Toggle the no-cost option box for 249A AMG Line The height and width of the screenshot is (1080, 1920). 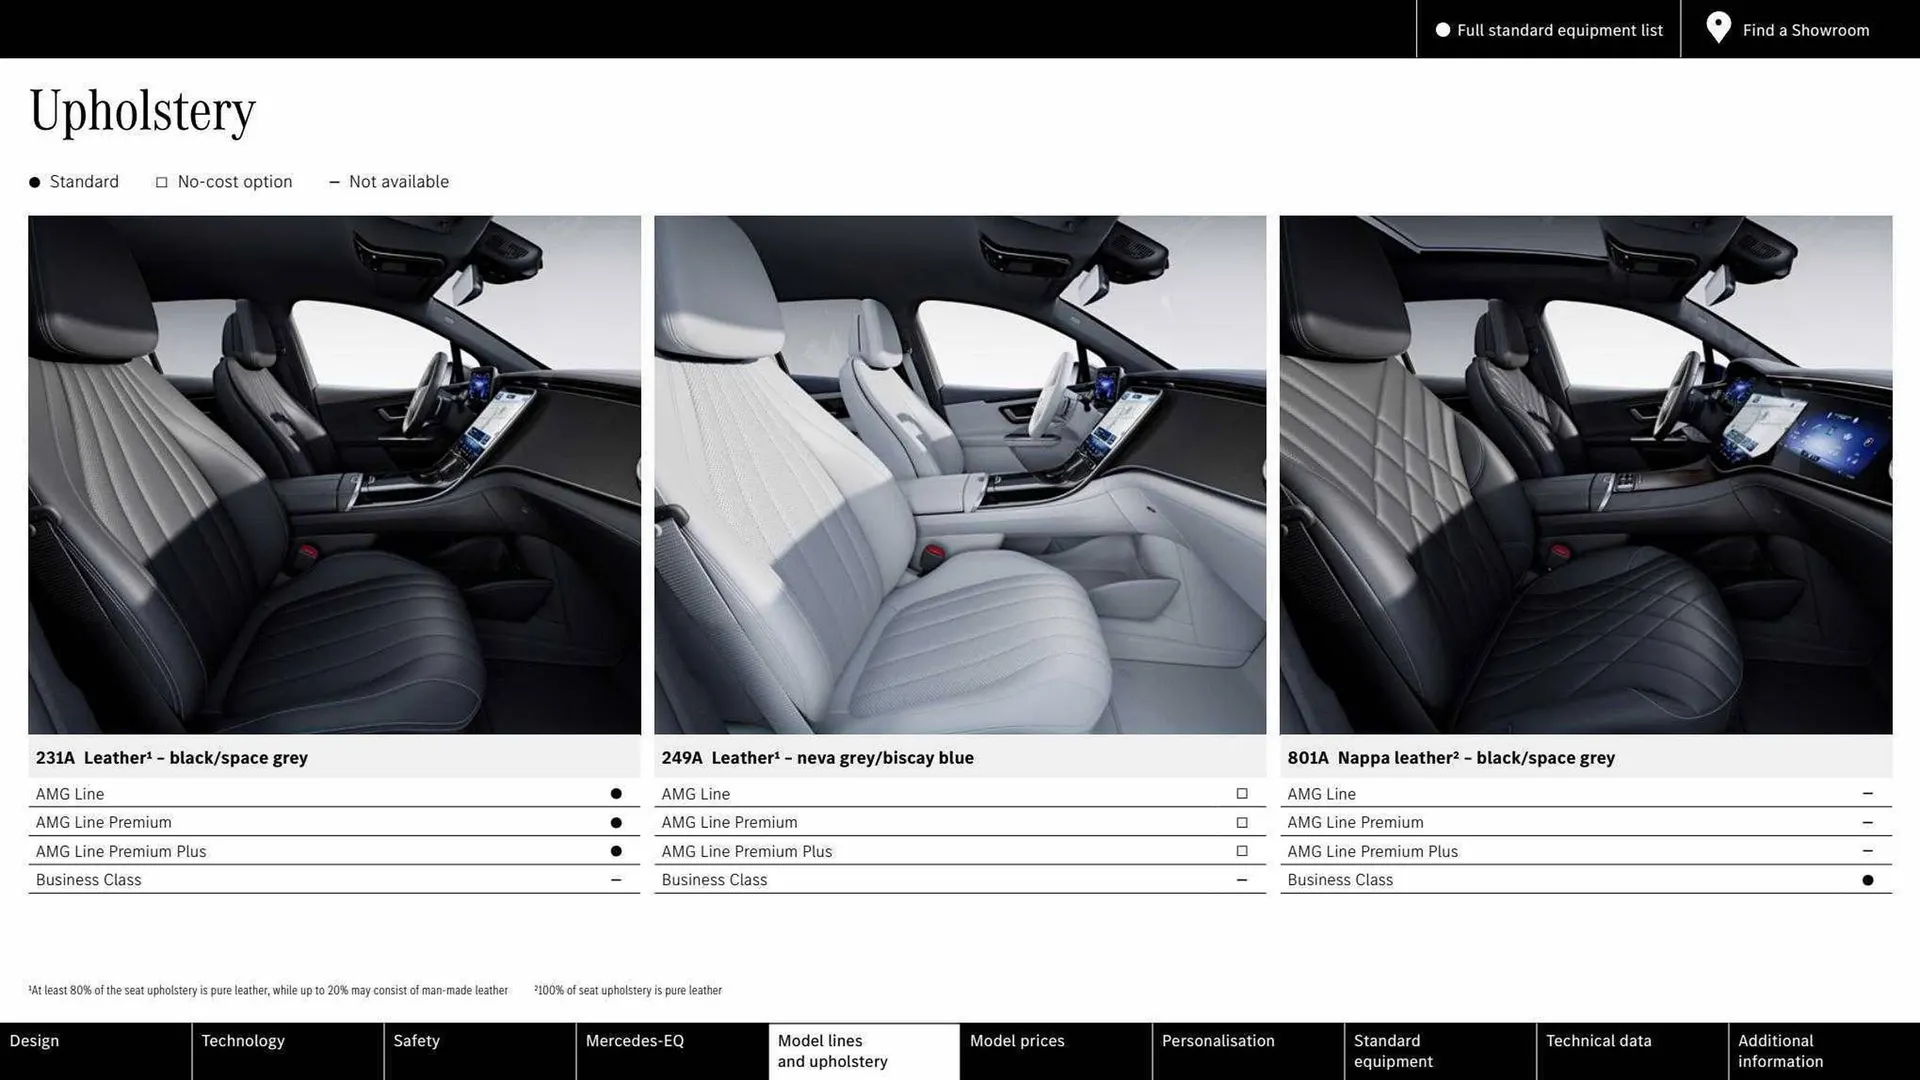point(1241,793)
